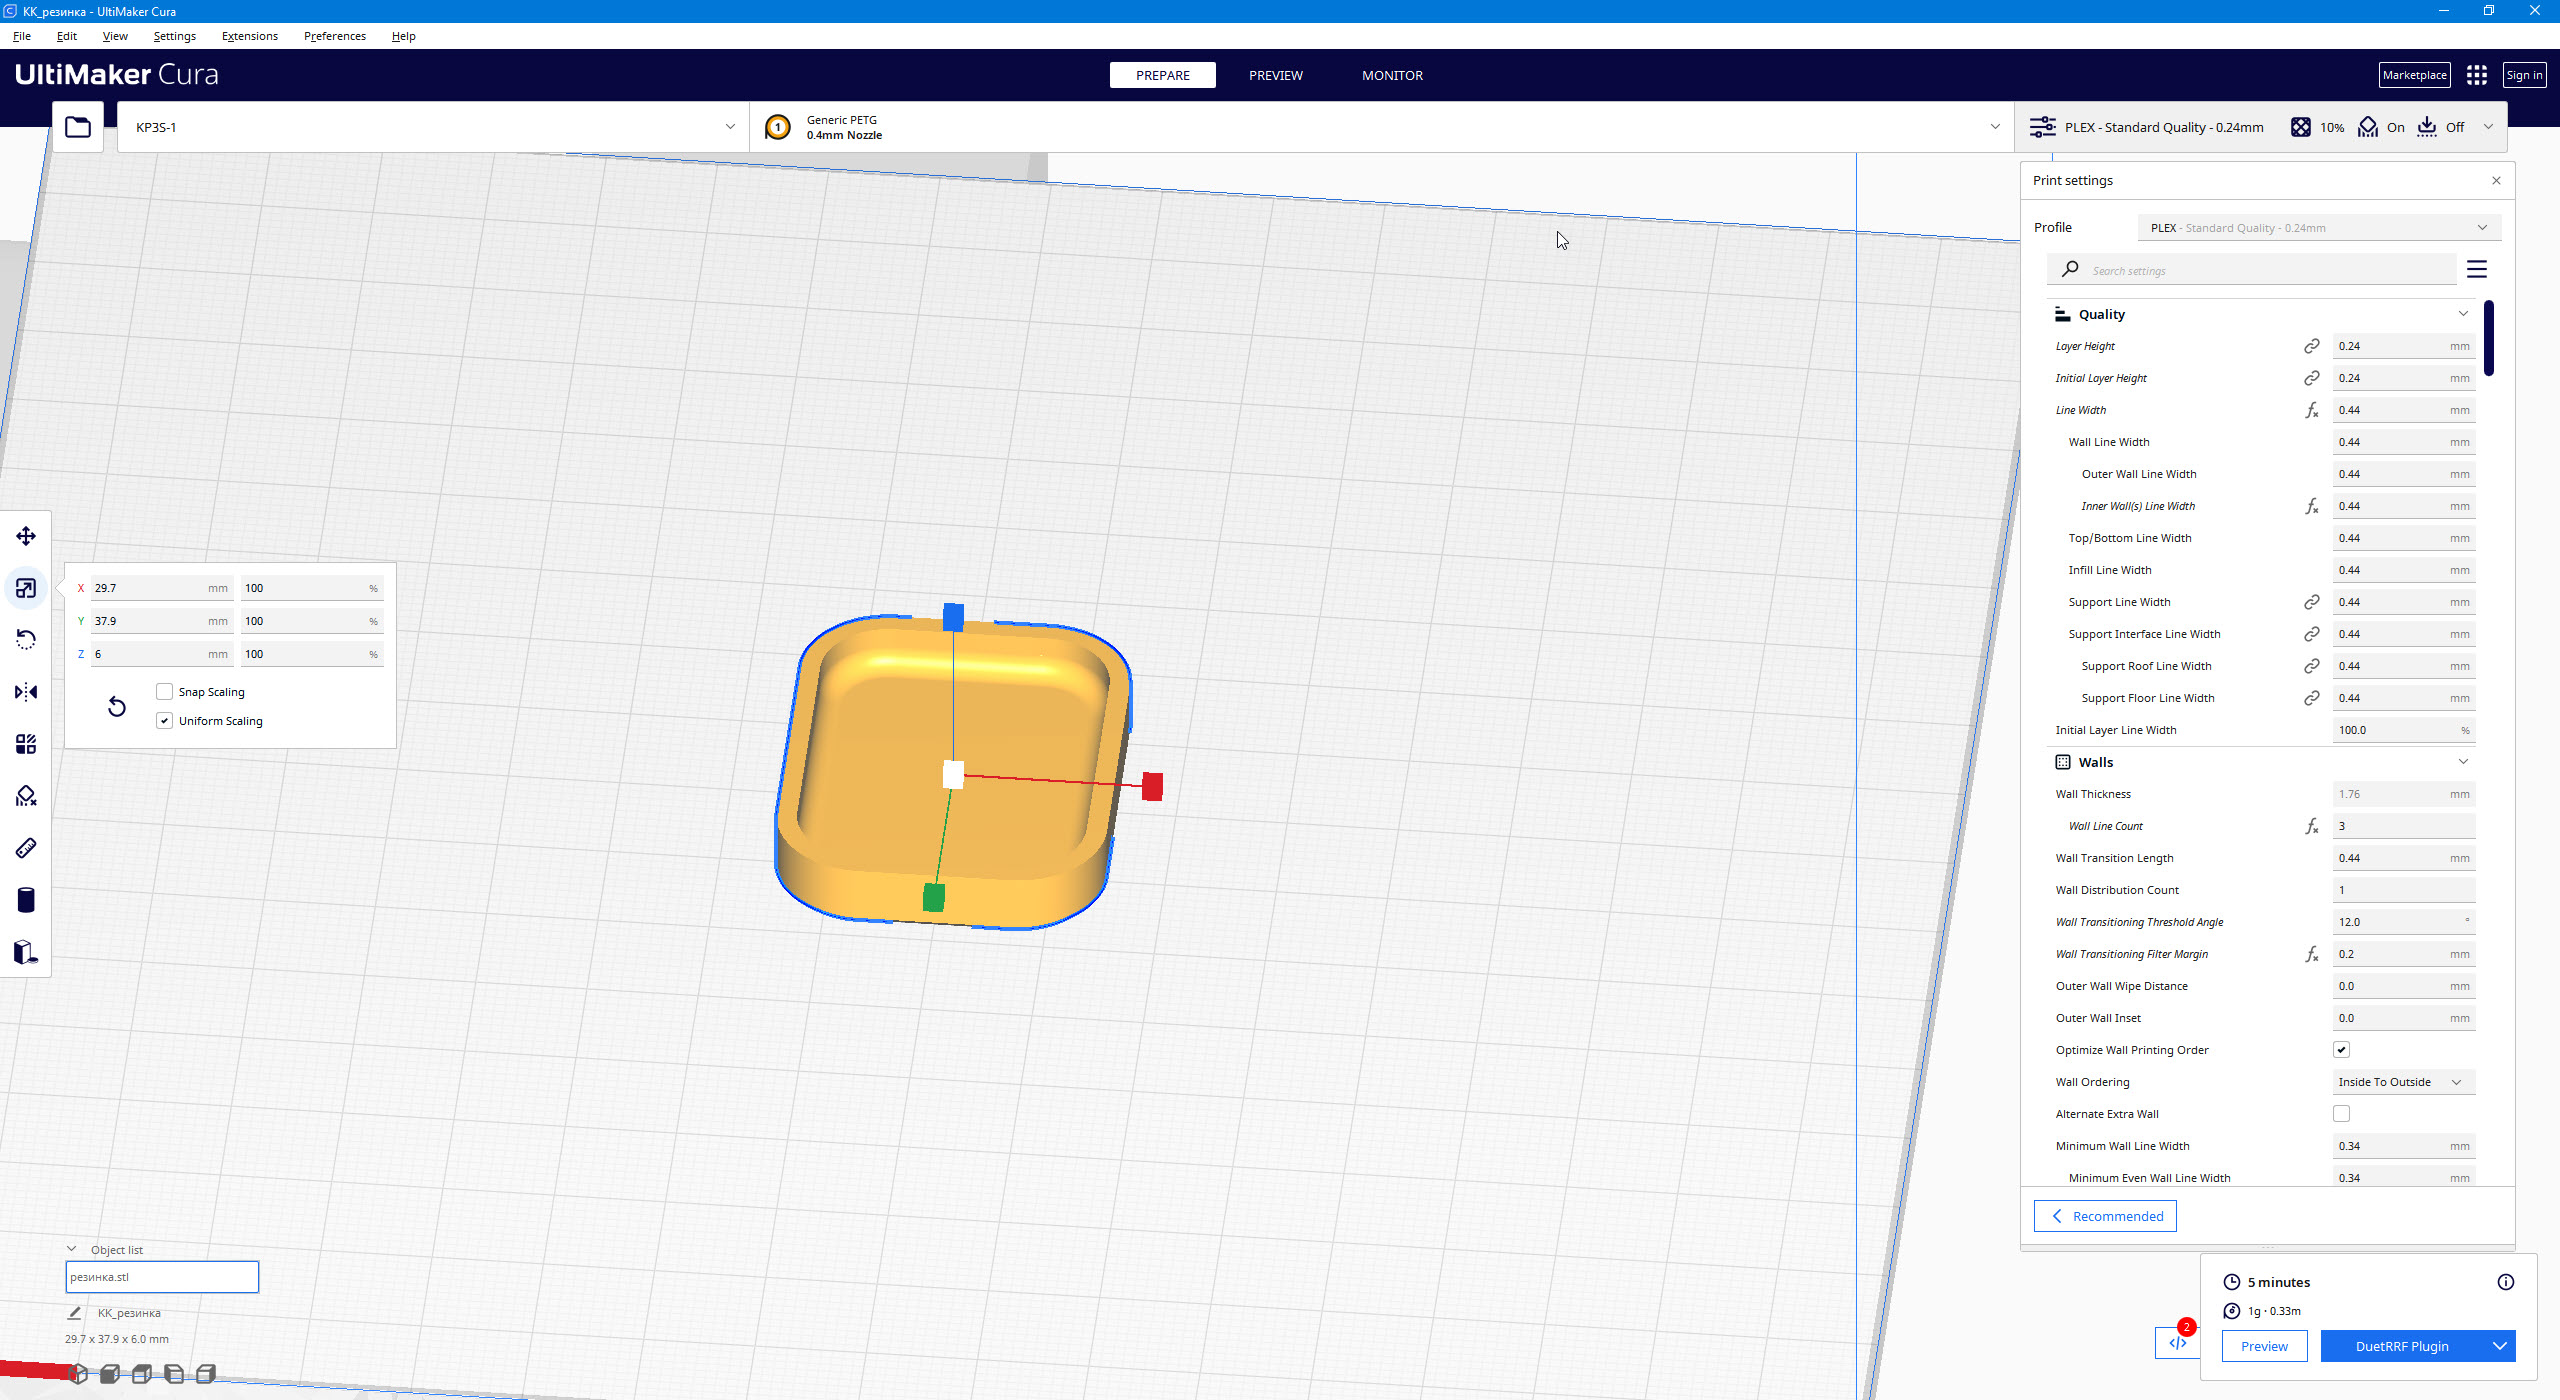Reset the scale of the model
Screen dimensions: 2560x1400
(x=117, y=706)
